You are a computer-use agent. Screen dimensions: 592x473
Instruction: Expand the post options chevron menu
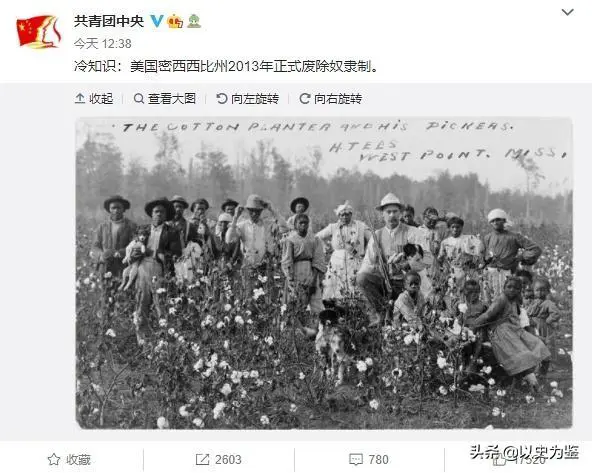click(x=567, y=12)
